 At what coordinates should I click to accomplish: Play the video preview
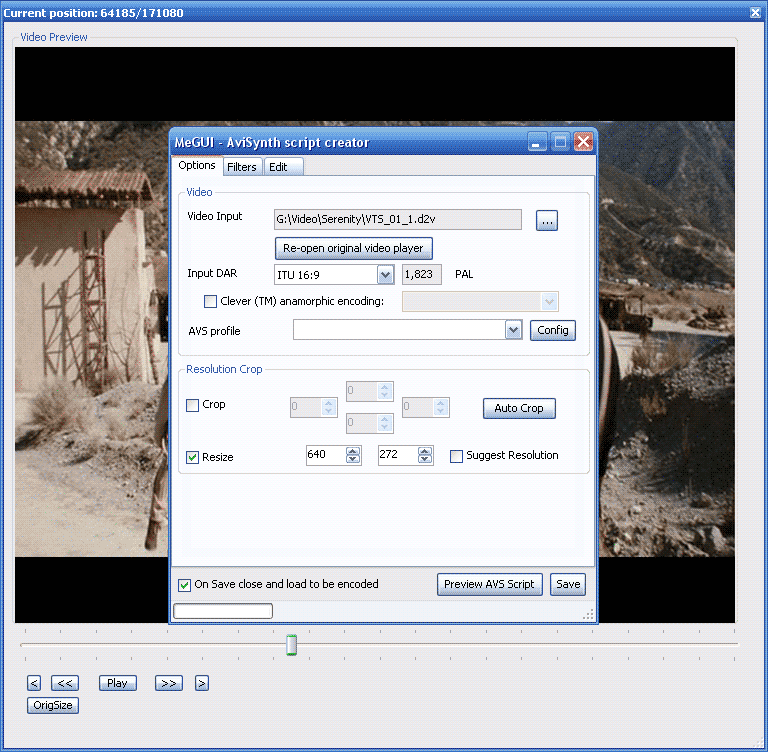(x=118, y=683)
